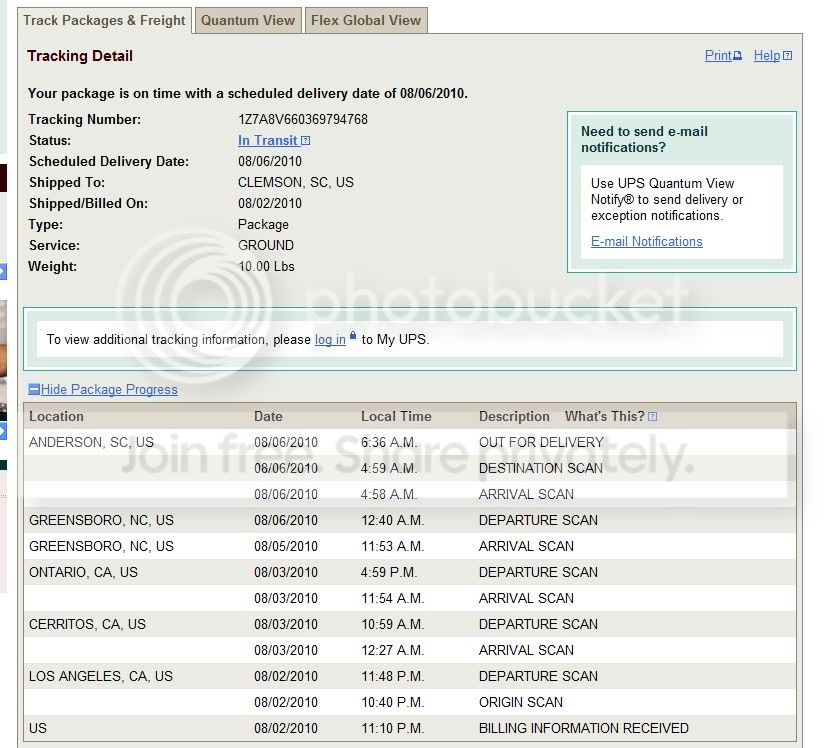Click the question icon next to In Transit
Screen dimensions: 827x748
point(305,141)
